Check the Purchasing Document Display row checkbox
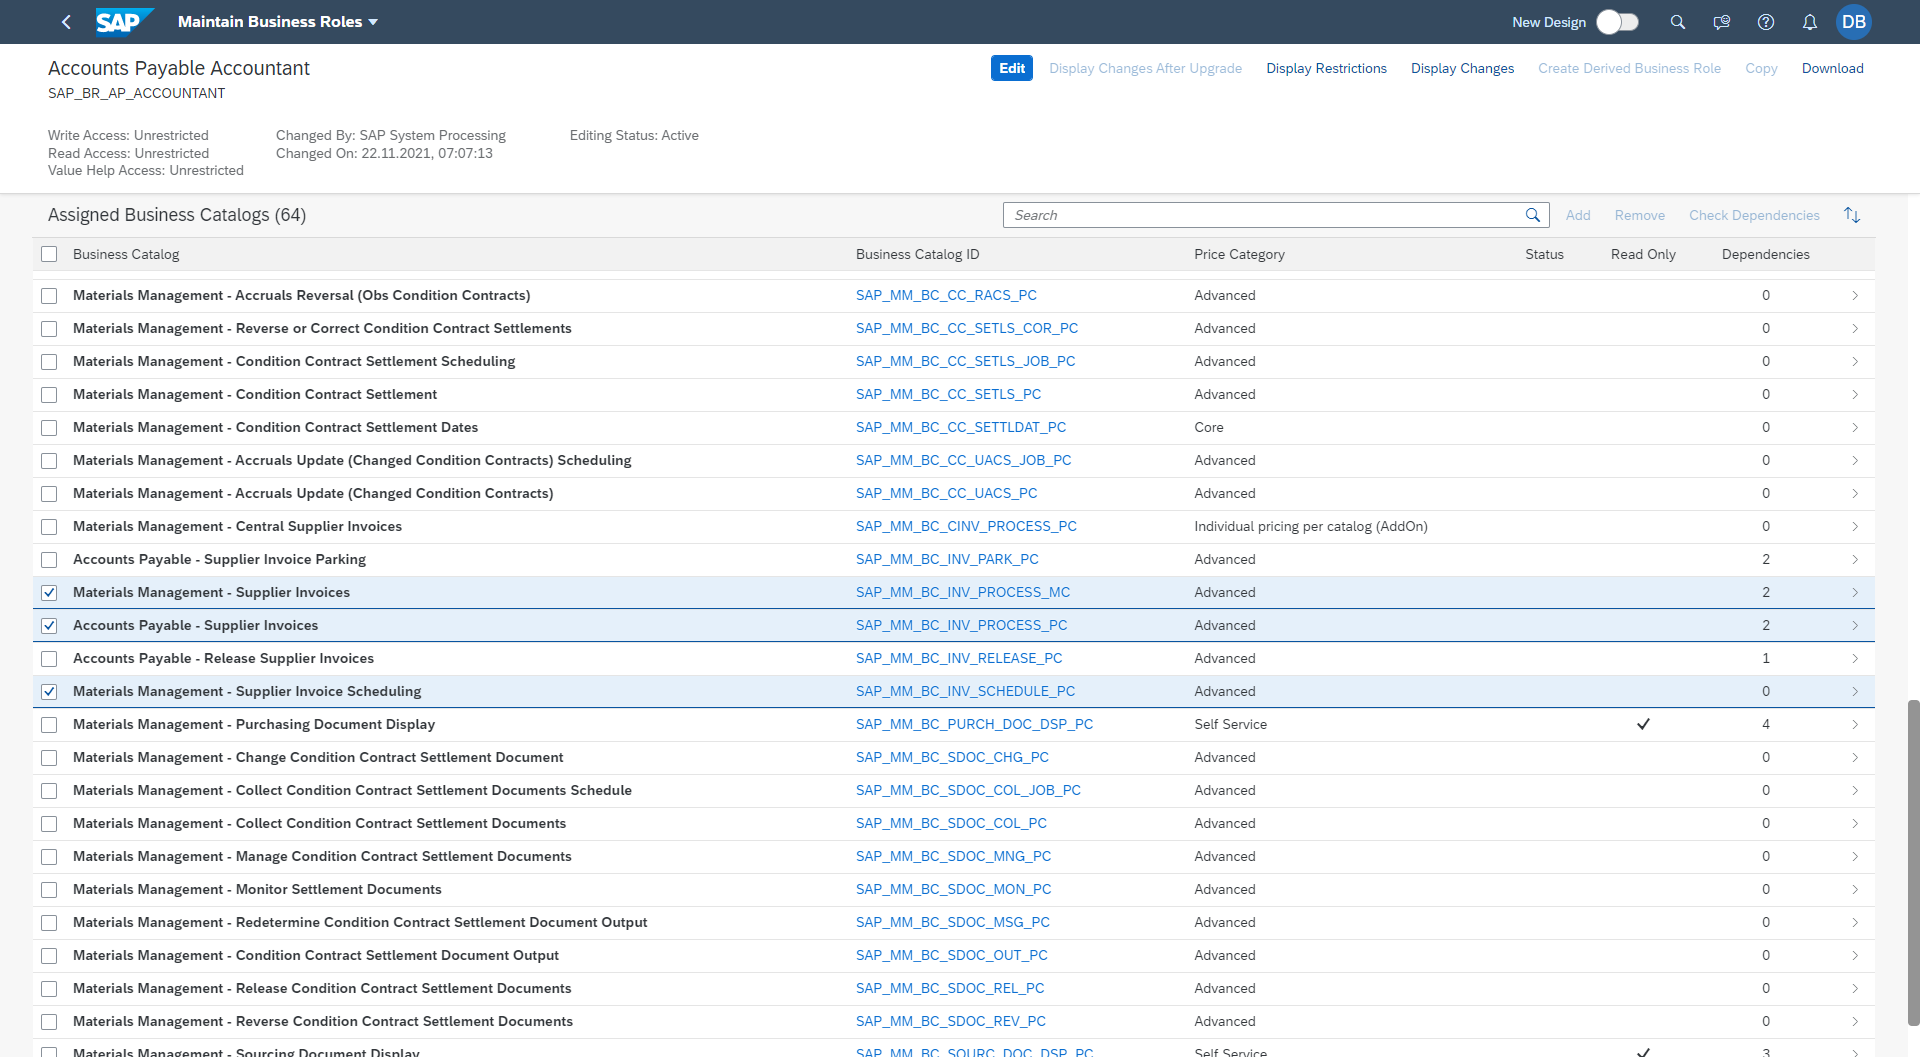1920x1057 pixels. [x=49, y=725]
